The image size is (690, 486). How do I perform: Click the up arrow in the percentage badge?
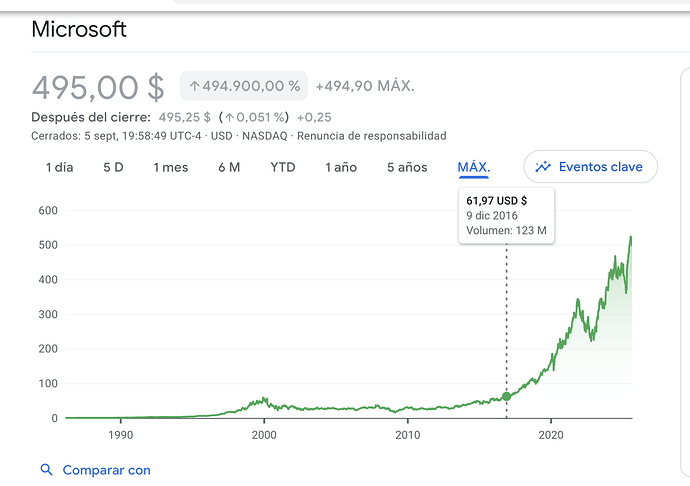pos(194,87)
